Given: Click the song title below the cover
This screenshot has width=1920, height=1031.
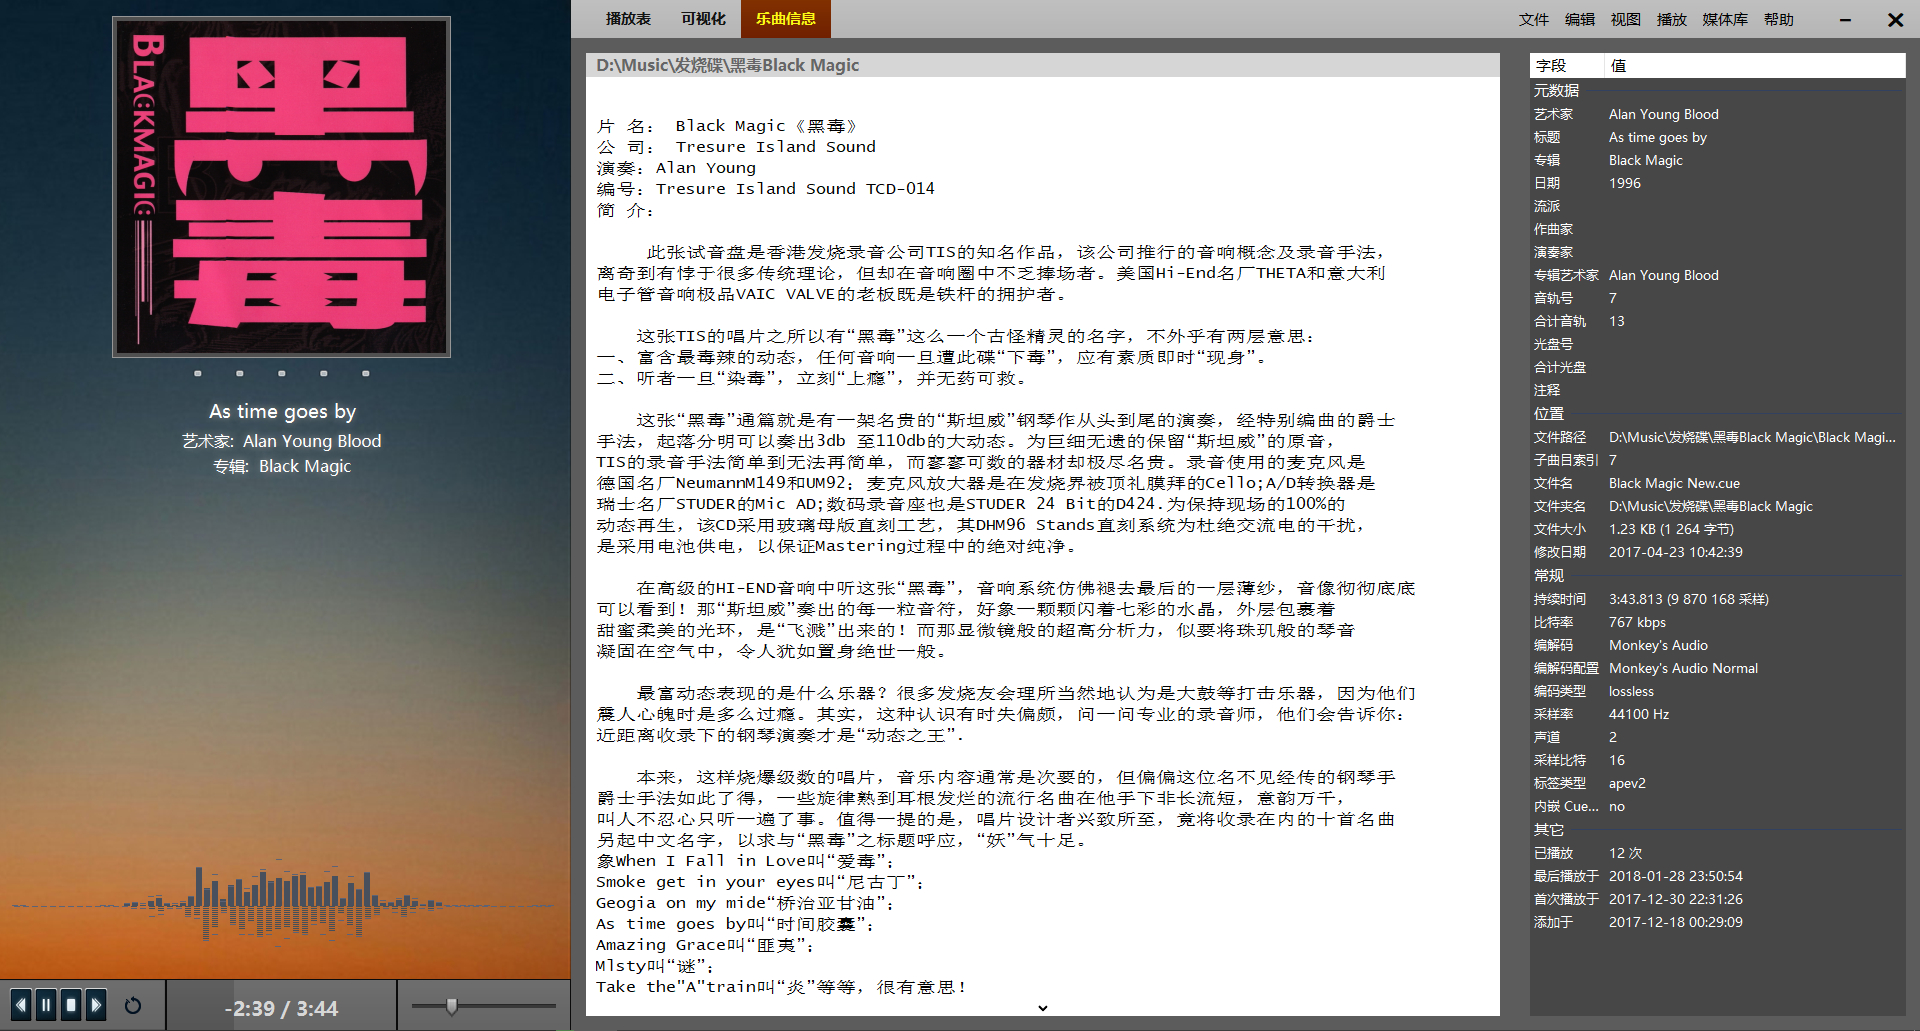Looking at the screenshot, I should point(282,411).
